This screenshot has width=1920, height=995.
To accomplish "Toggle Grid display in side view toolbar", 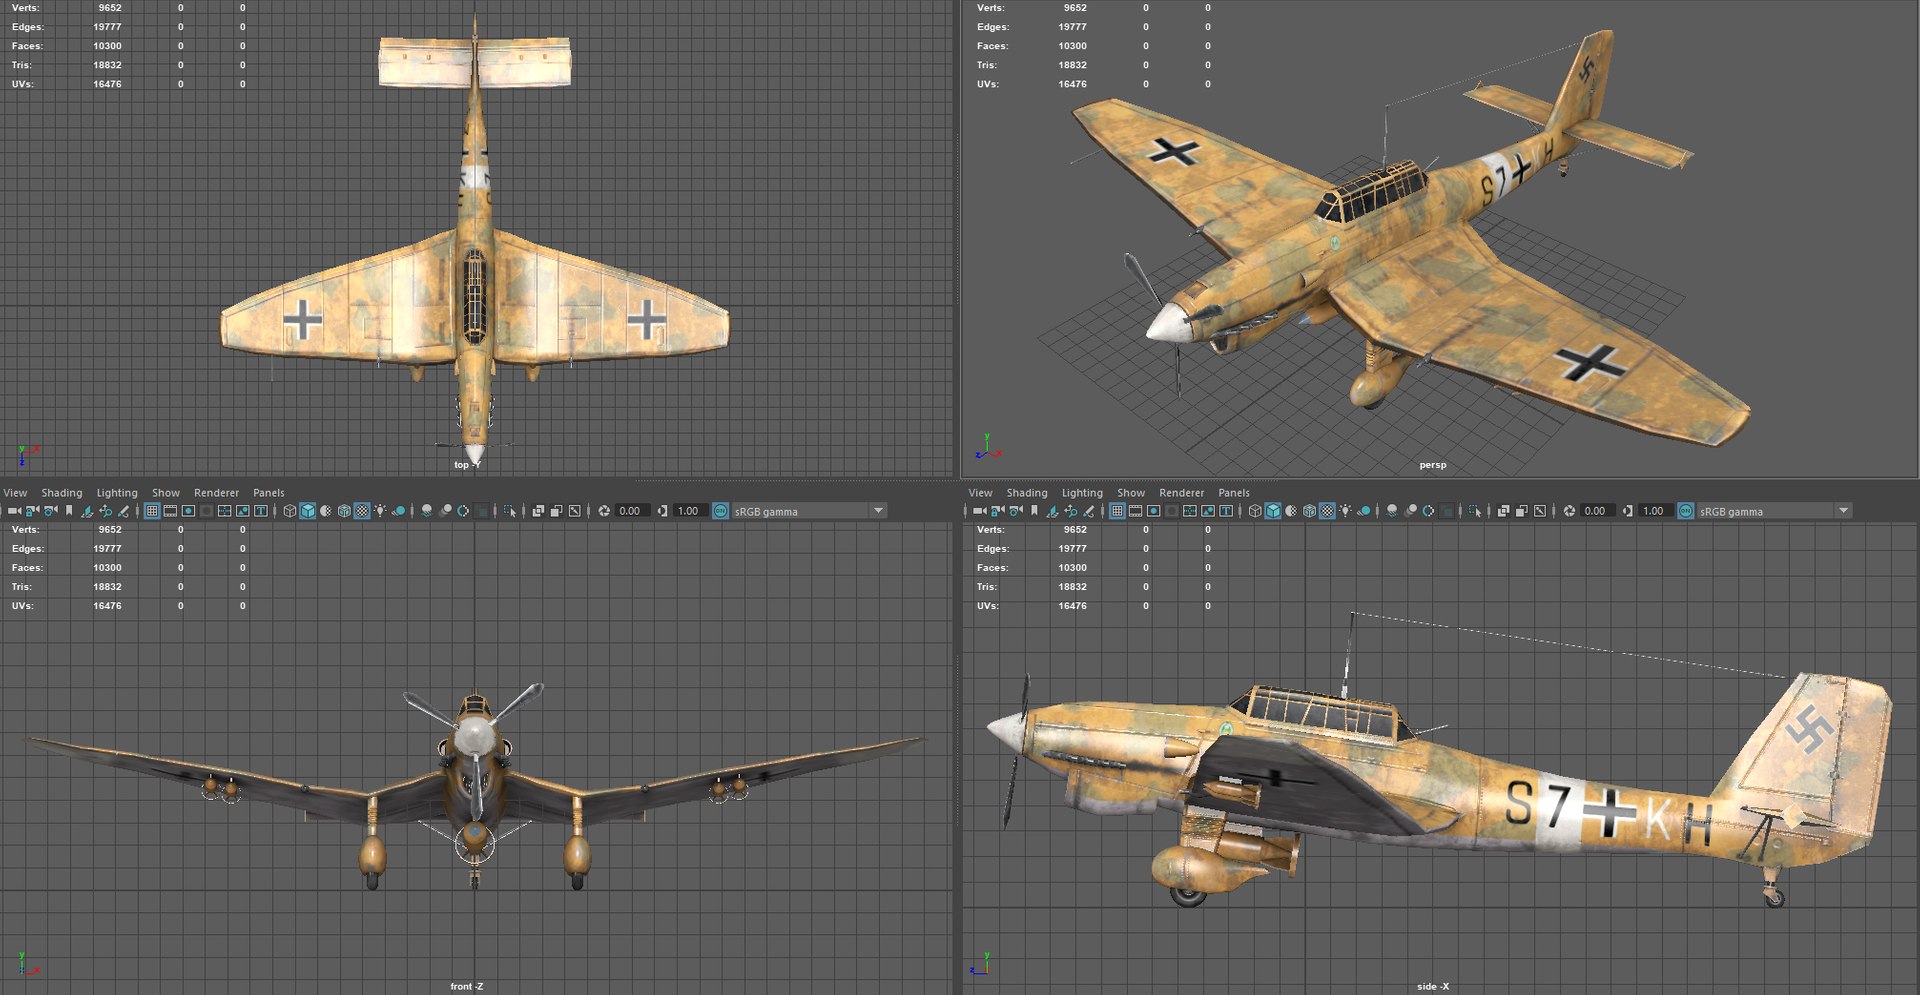I will tap(1117, 511).
